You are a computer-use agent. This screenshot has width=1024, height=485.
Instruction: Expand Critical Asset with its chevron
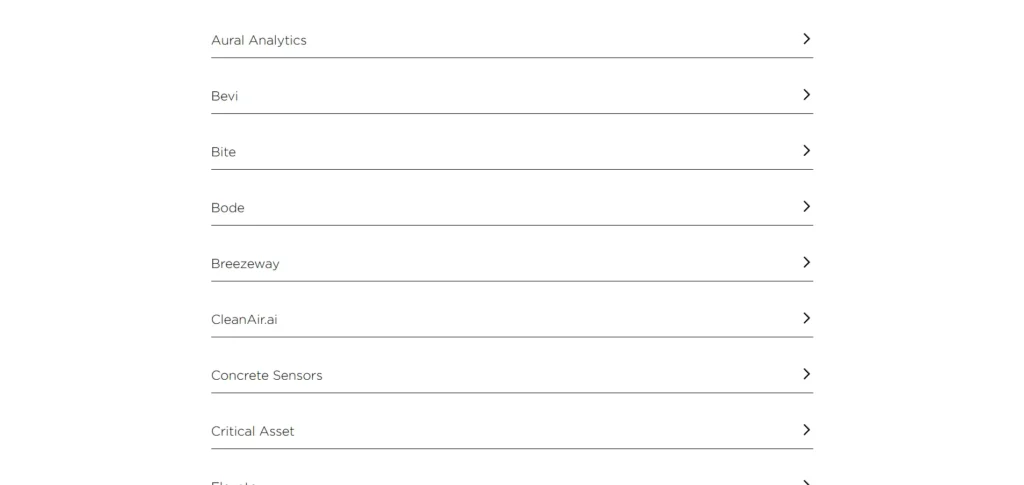807,430
